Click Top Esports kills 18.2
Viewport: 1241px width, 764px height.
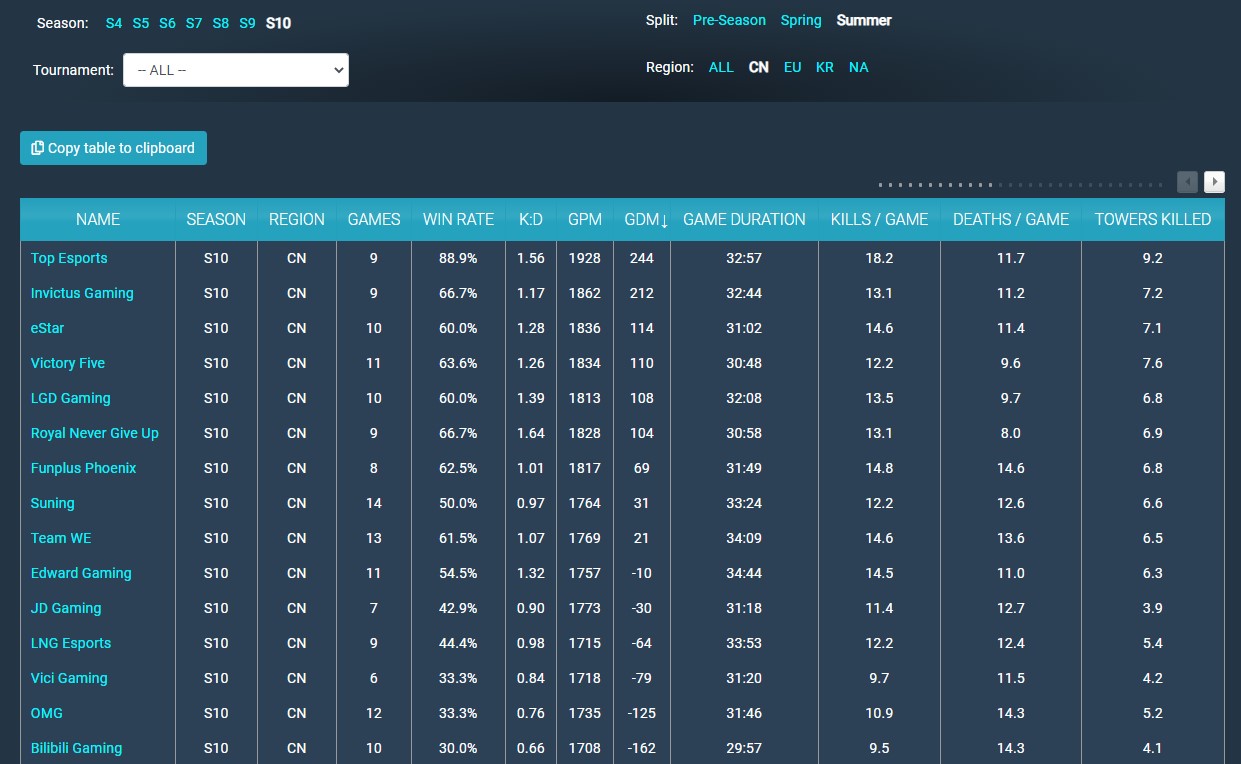(879, 258)
